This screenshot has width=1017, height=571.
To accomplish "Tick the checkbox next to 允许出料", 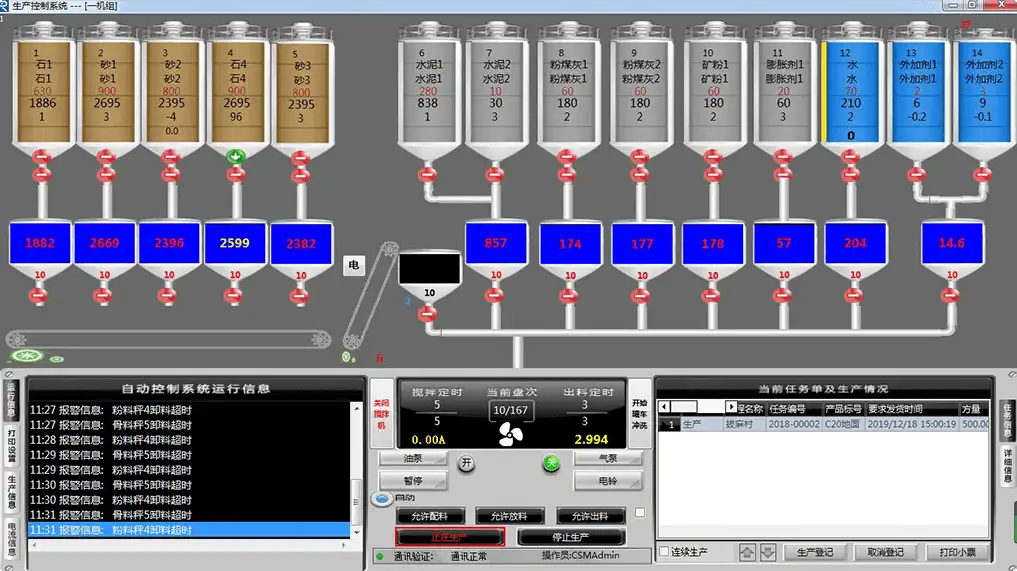I will (x=640, y=513).
